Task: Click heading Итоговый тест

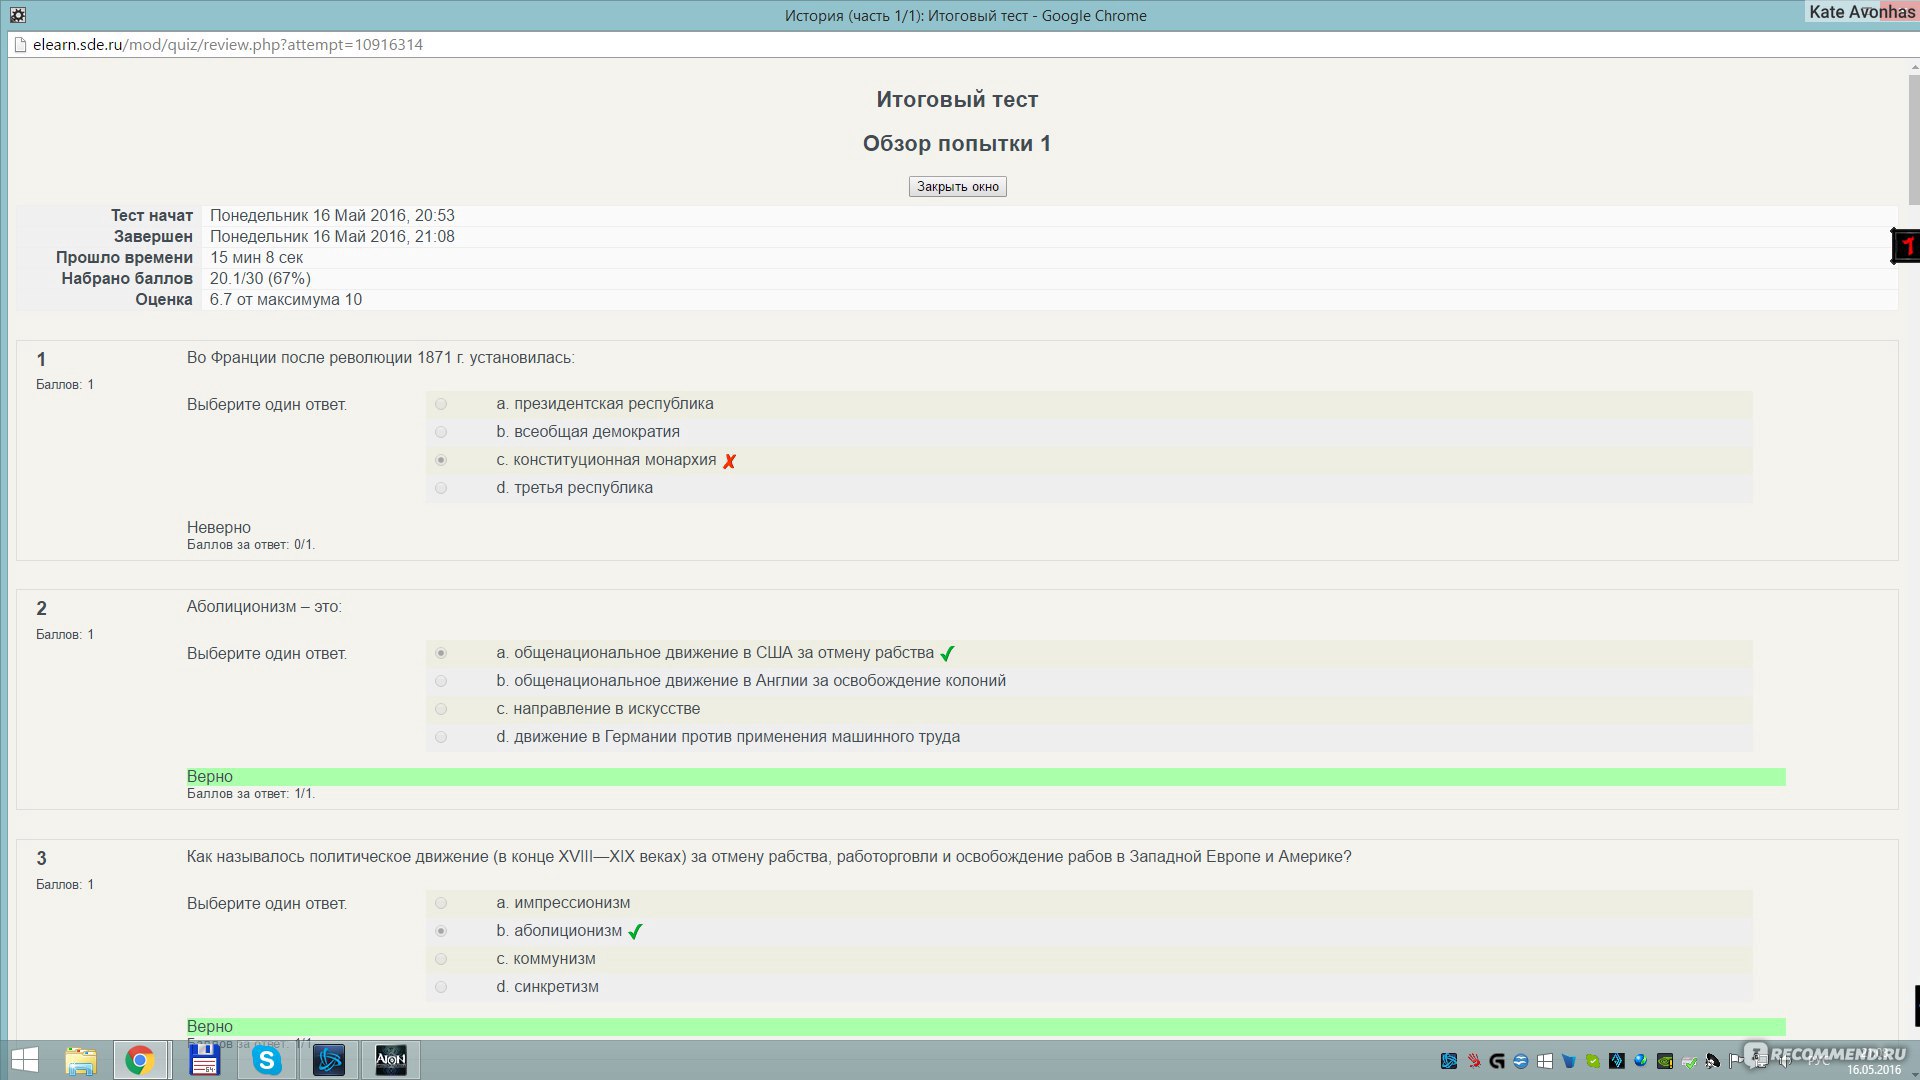Action: [x=957, y=100]
